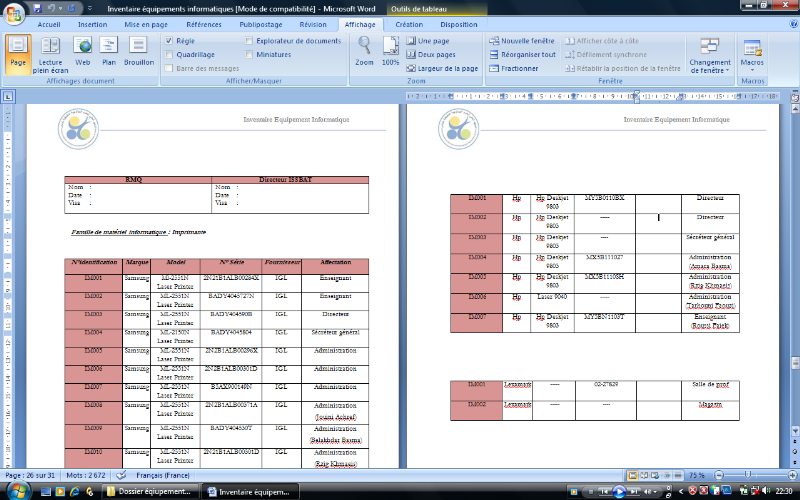
Task: Enable the Quadrillage checkbox
Action: [169, 54]
